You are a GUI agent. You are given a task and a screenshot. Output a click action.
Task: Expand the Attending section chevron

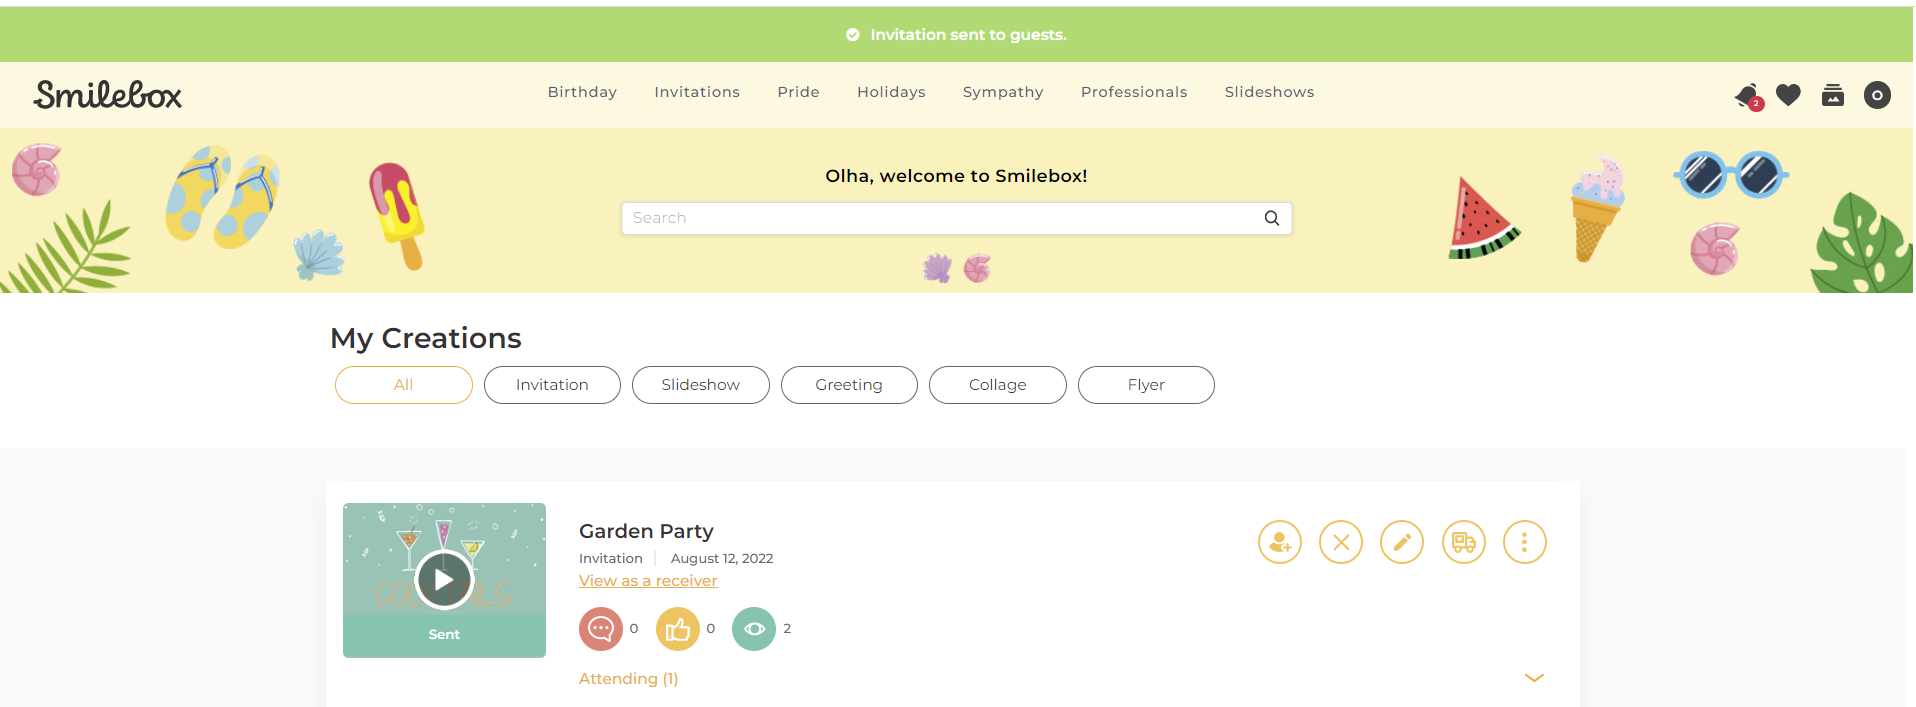[1534, 678]
